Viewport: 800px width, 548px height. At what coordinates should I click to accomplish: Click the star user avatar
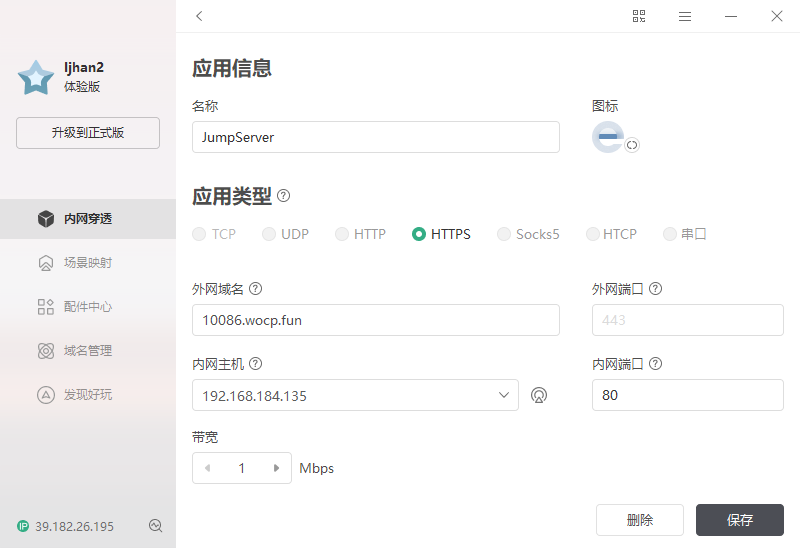tap(36, 78)
